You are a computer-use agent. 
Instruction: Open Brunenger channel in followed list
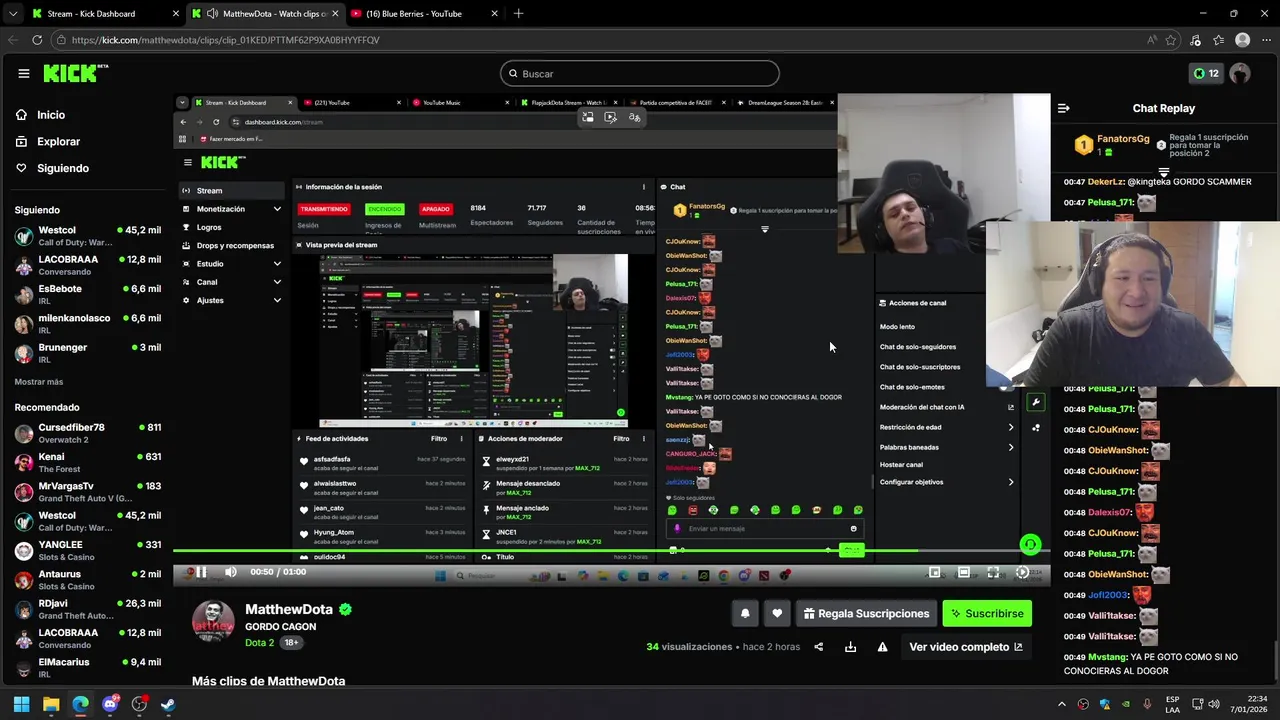[88, 353]
